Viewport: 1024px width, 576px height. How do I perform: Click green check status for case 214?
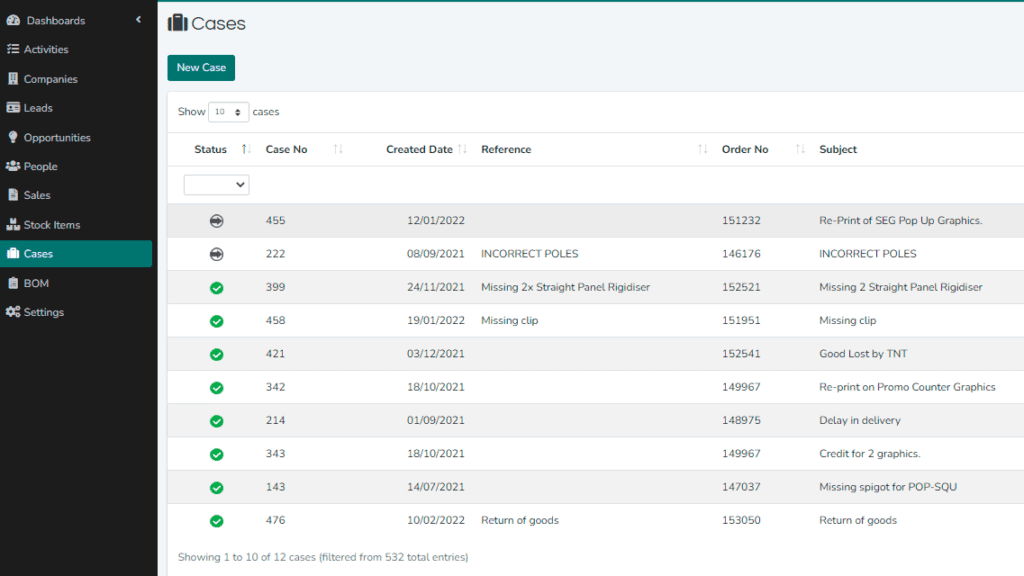[217, 421]
